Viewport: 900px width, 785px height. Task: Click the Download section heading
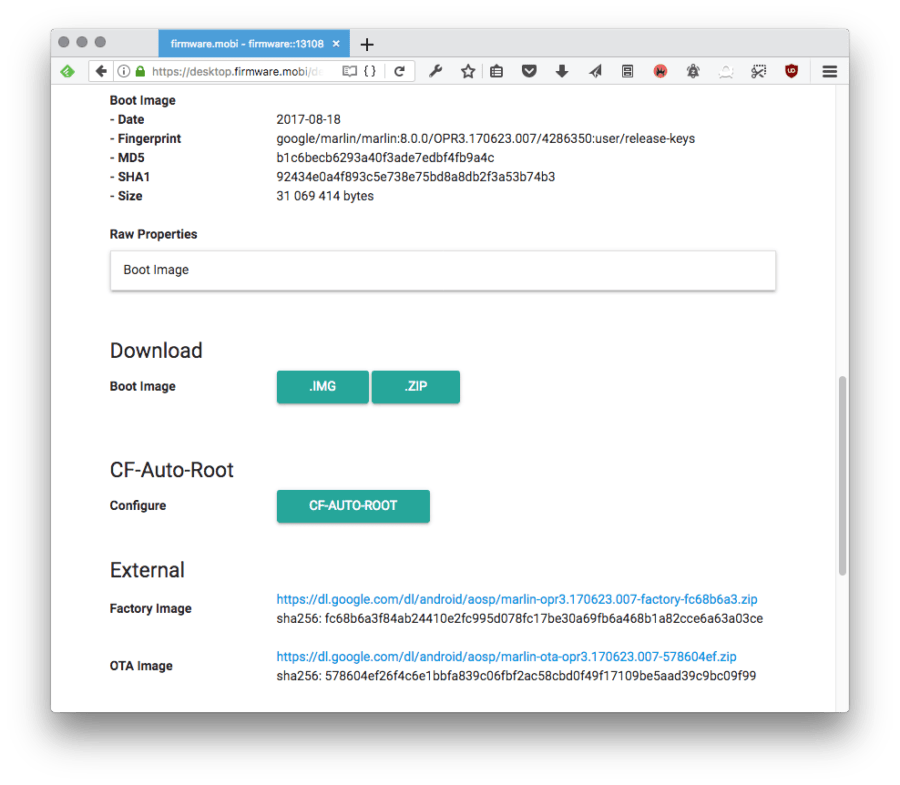tap(156, 351)
